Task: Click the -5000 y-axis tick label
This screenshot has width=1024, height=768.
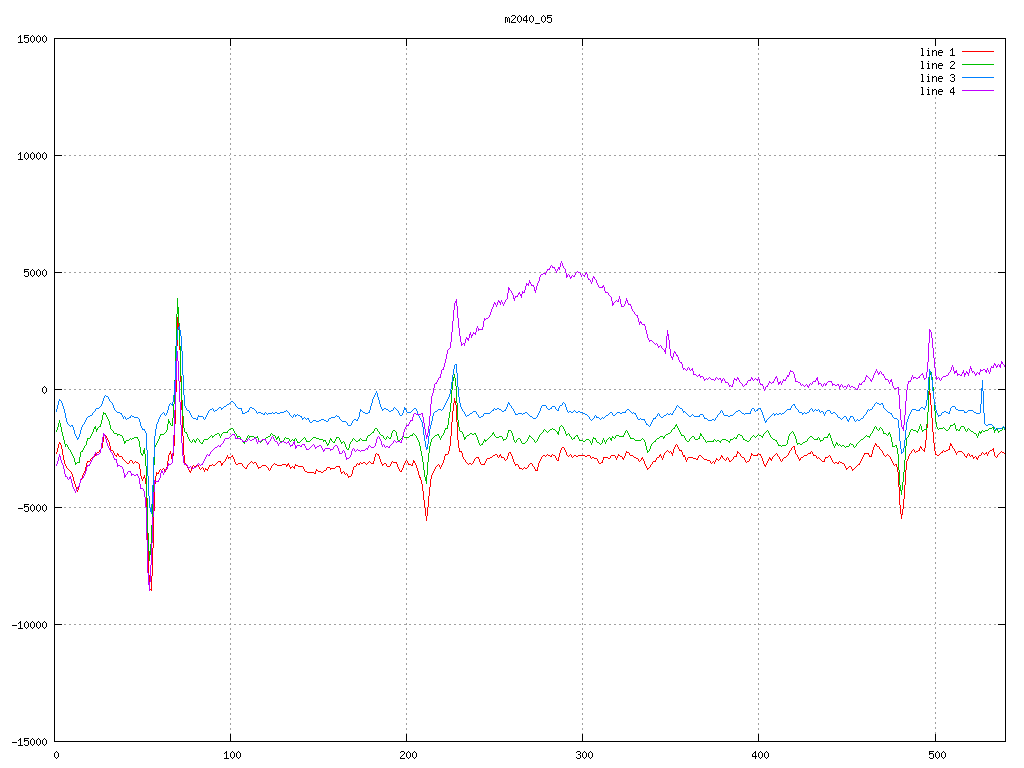Action: (x=32, y=507)
